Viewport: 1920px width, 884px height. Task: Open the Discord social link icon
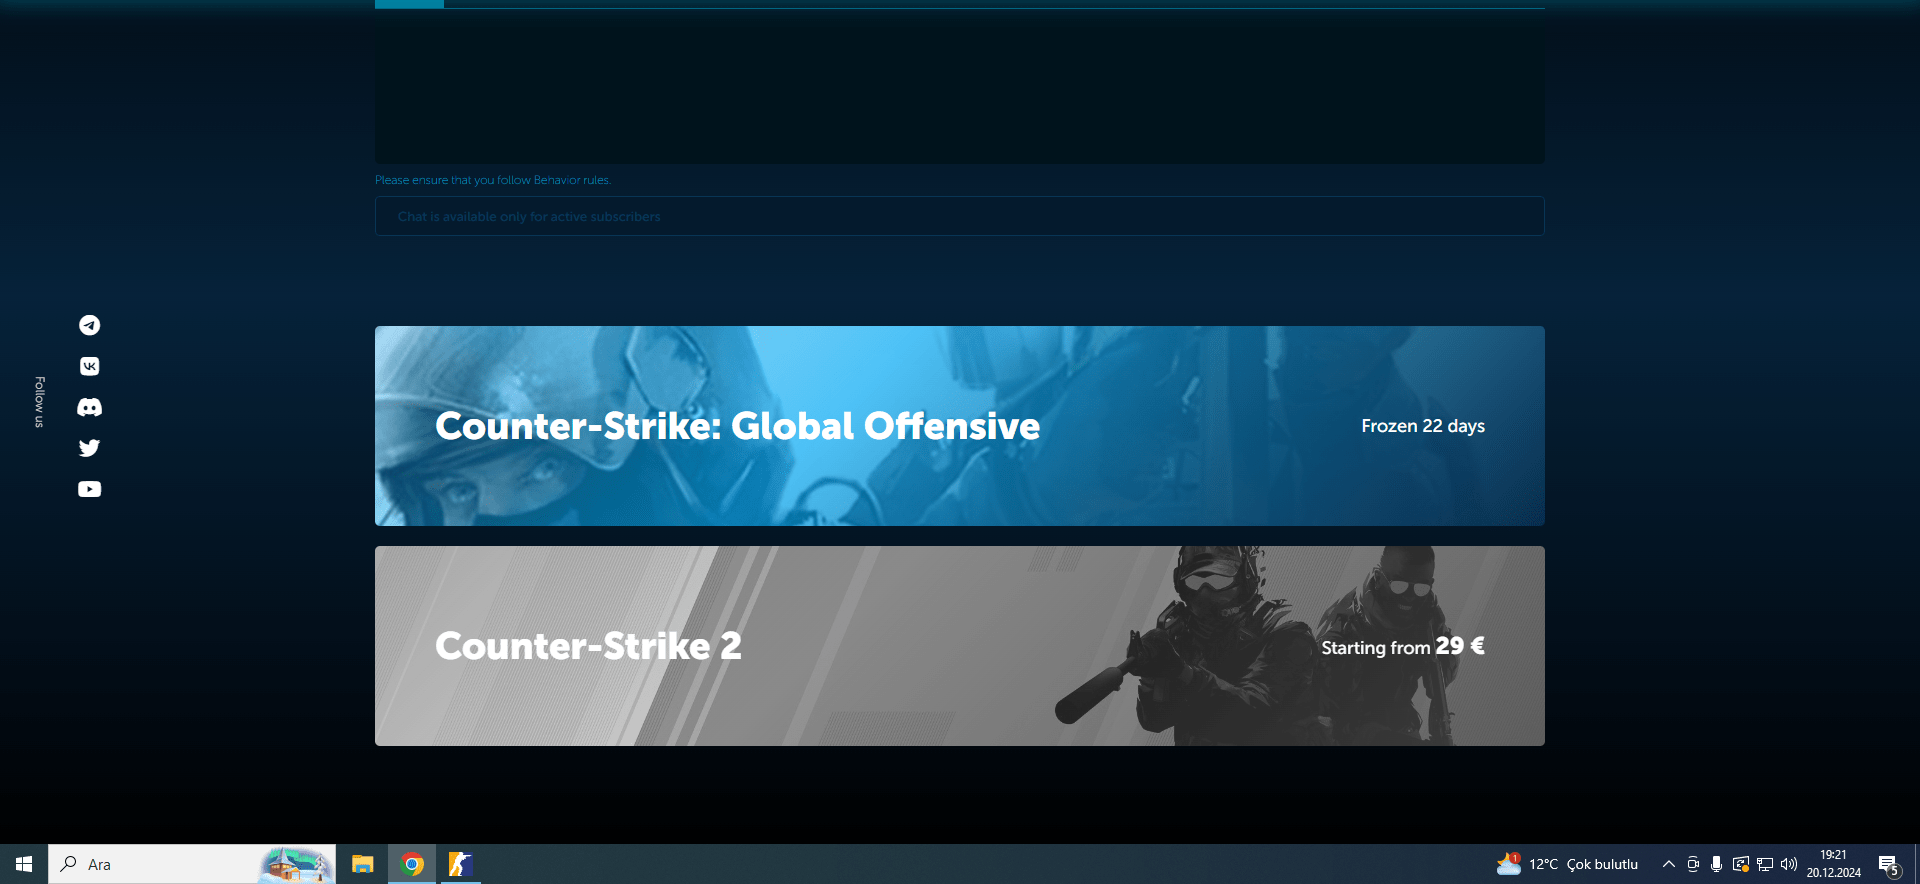pos(89,407)
